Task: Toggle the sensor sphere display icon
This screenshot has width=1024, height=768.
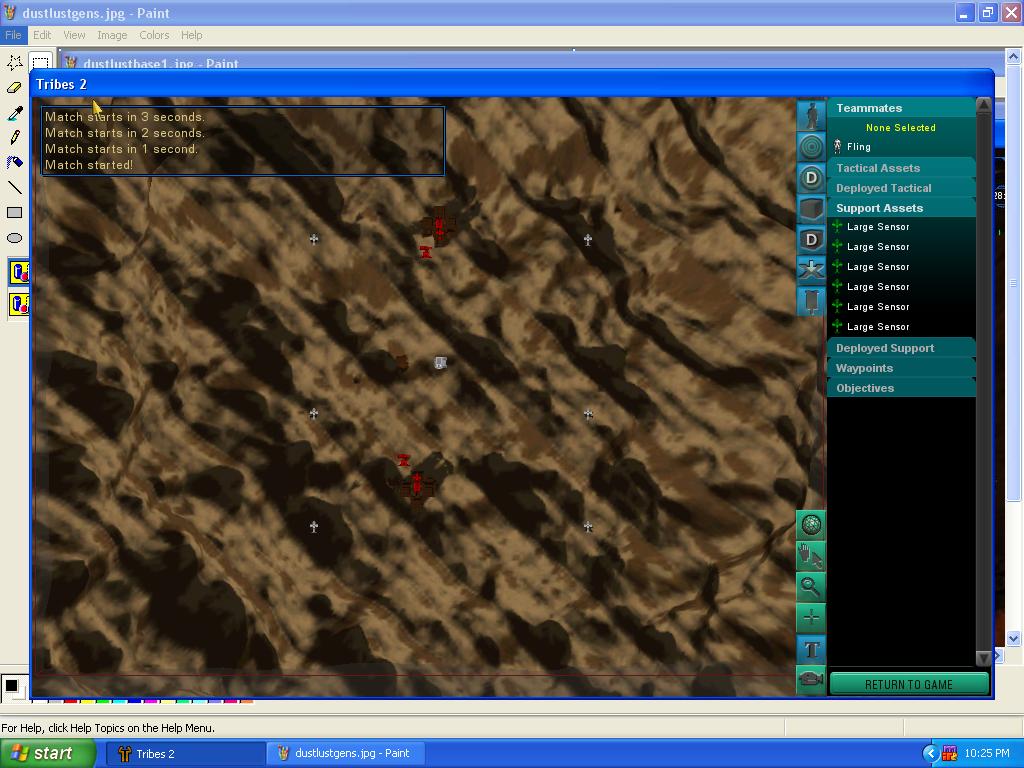Action: tap(811, 524)
